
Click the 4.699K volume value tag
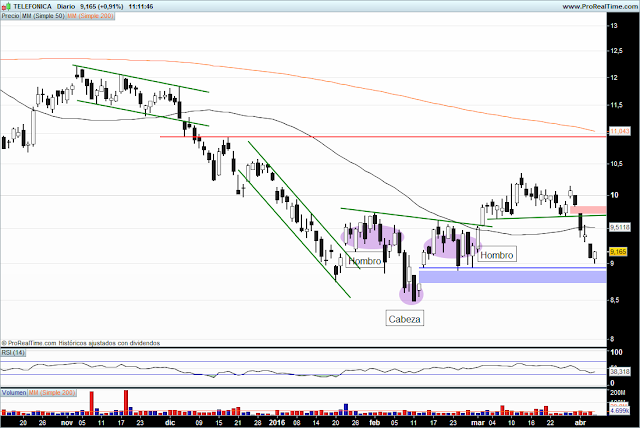620,410
